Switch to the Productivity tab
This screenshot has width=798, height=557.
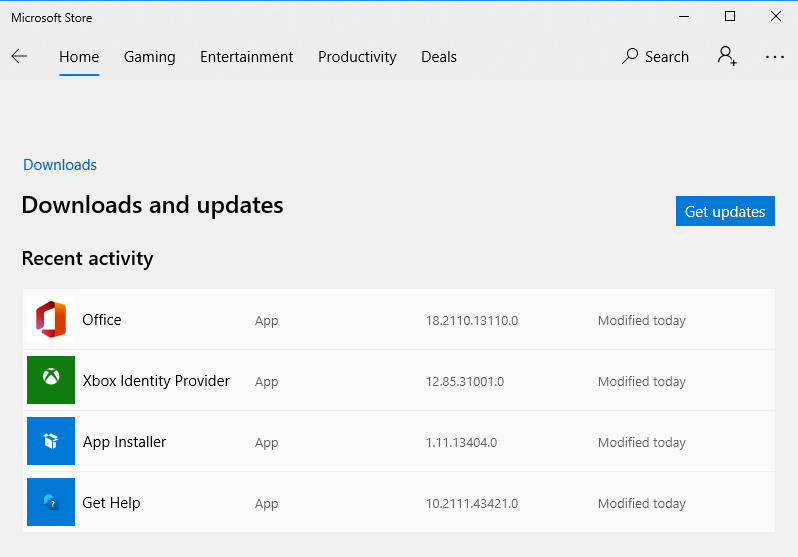tap(357, 57)
